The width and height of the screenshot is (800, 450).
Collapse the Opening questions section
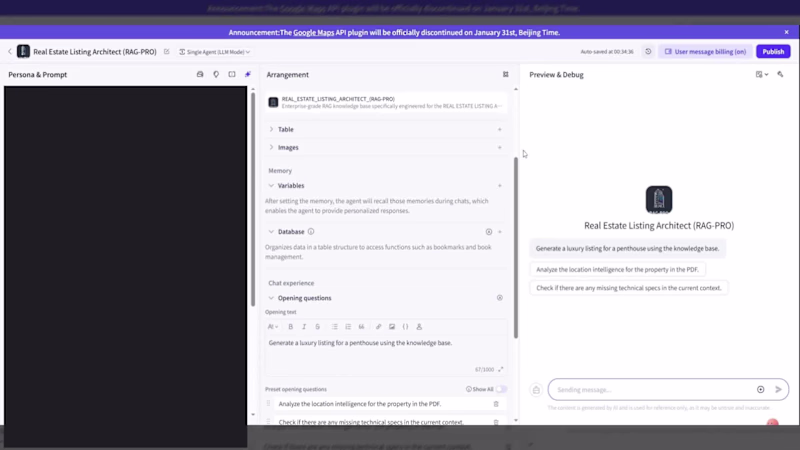(x=271, y=298)
